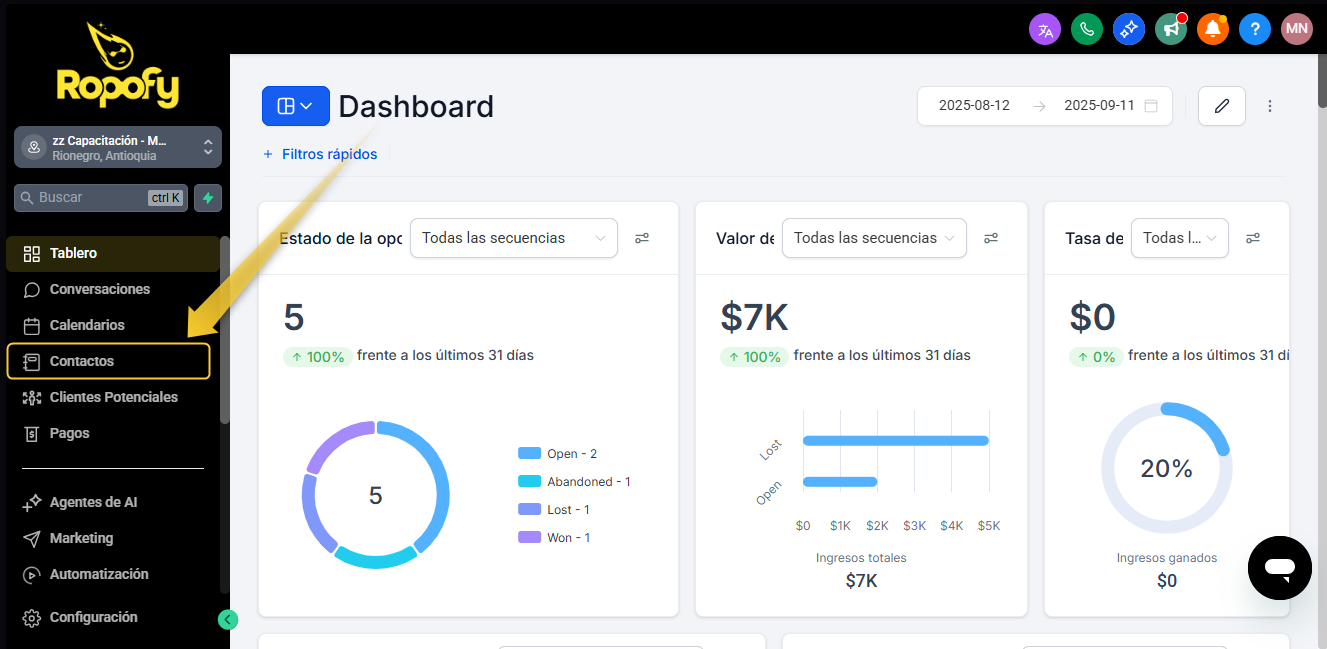Click the MN user avatar

tap(1297, 29)
